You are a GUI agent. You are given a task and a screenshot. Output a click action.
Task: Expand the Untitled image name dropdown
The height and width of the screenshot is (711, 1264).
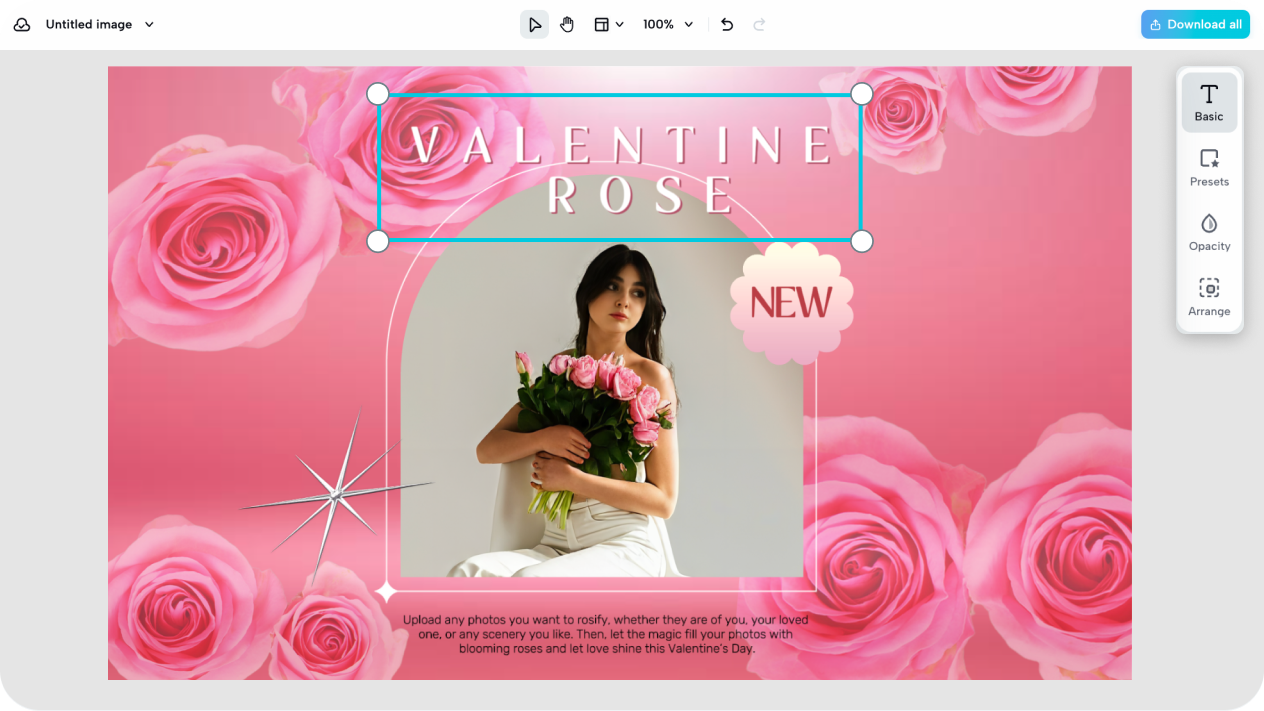(148, 24)
